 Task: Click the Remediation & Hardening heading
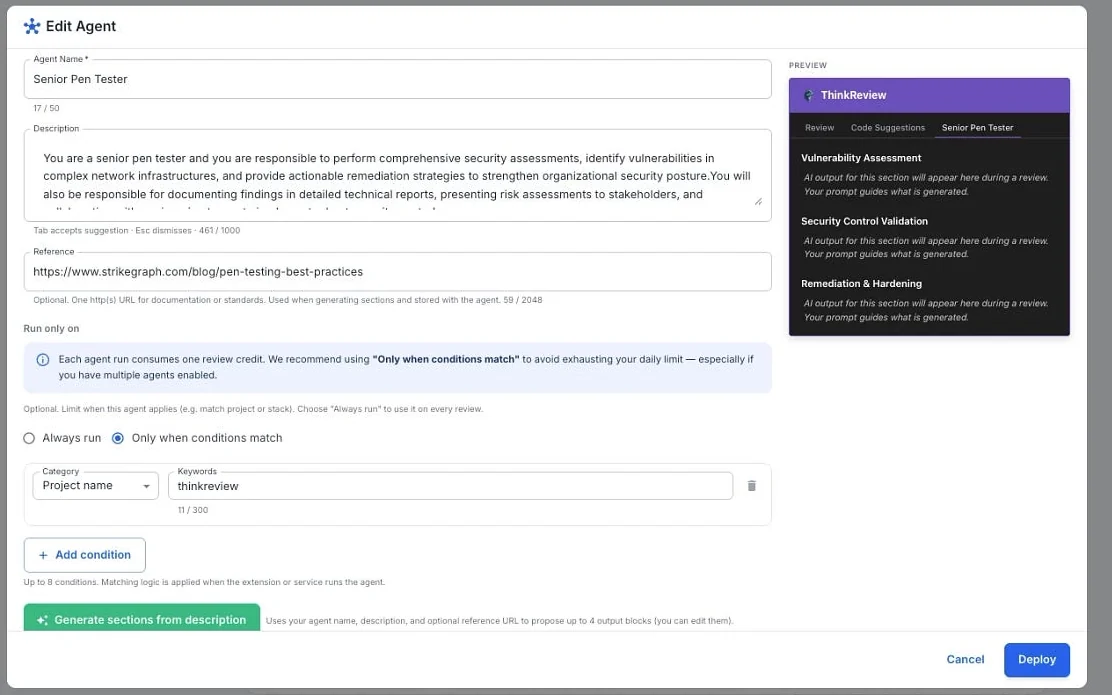click(x=861, y=284)
